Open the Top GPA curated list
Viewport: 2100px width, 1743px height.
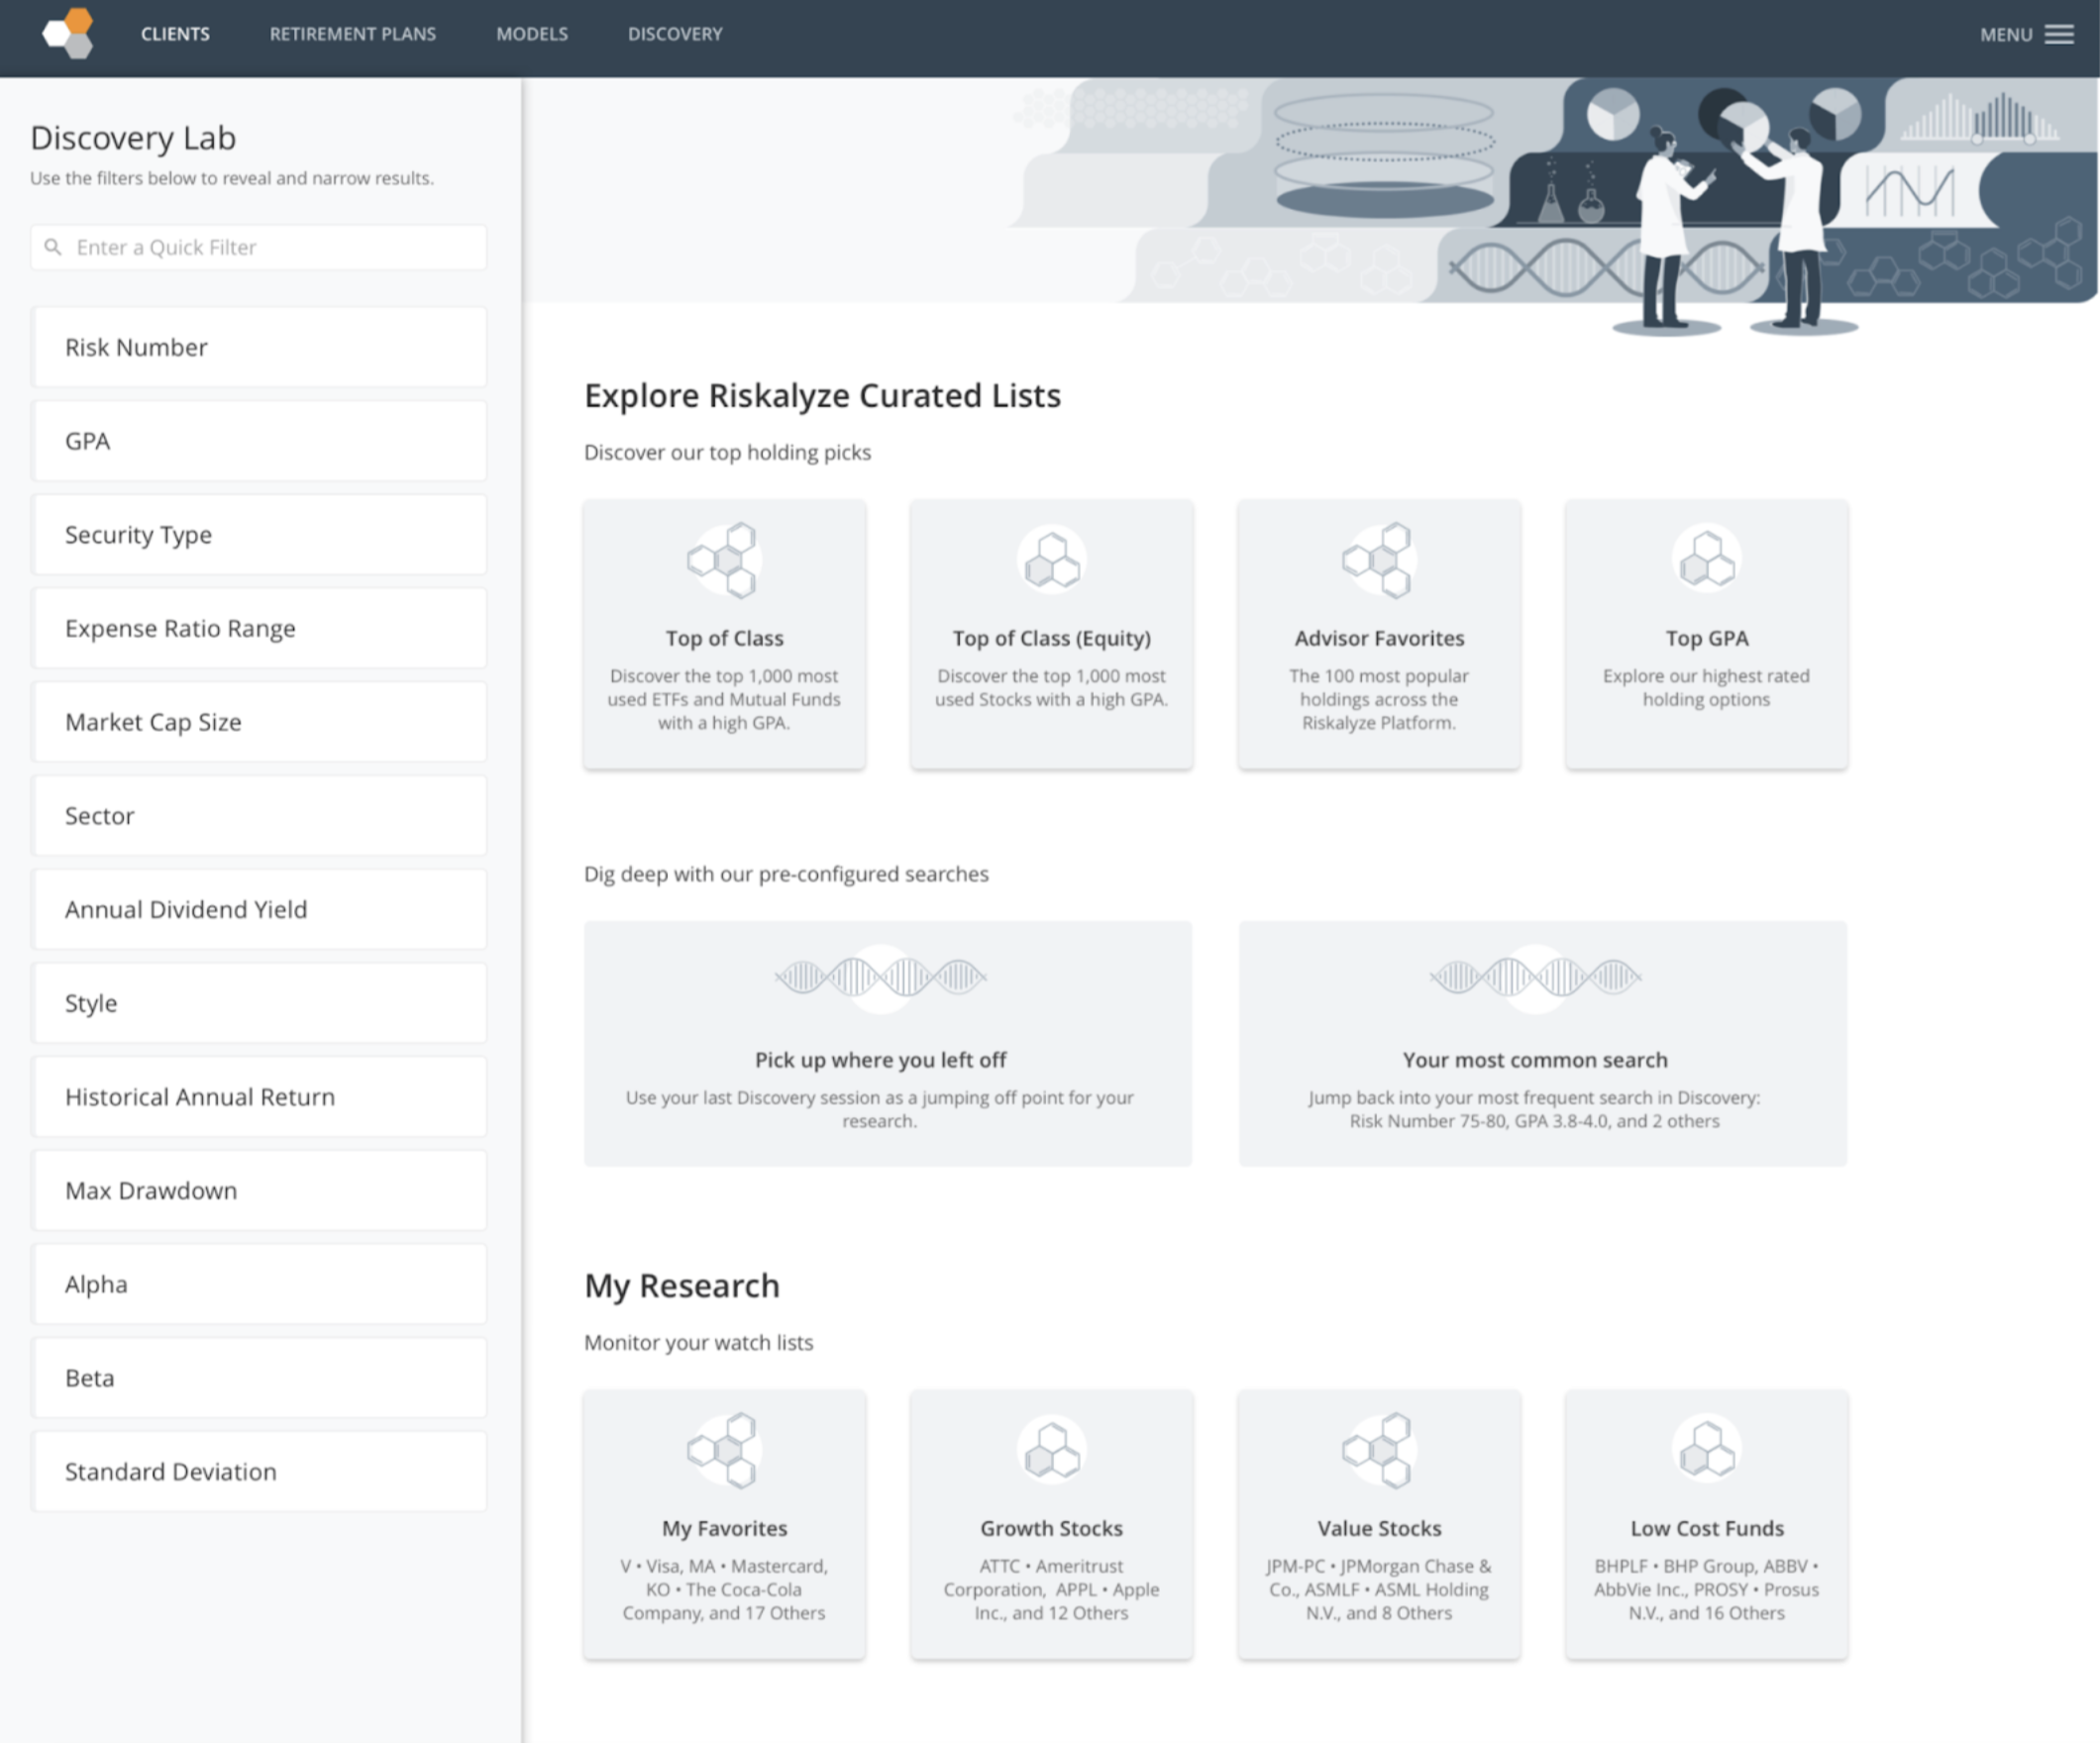(1706, 634)
